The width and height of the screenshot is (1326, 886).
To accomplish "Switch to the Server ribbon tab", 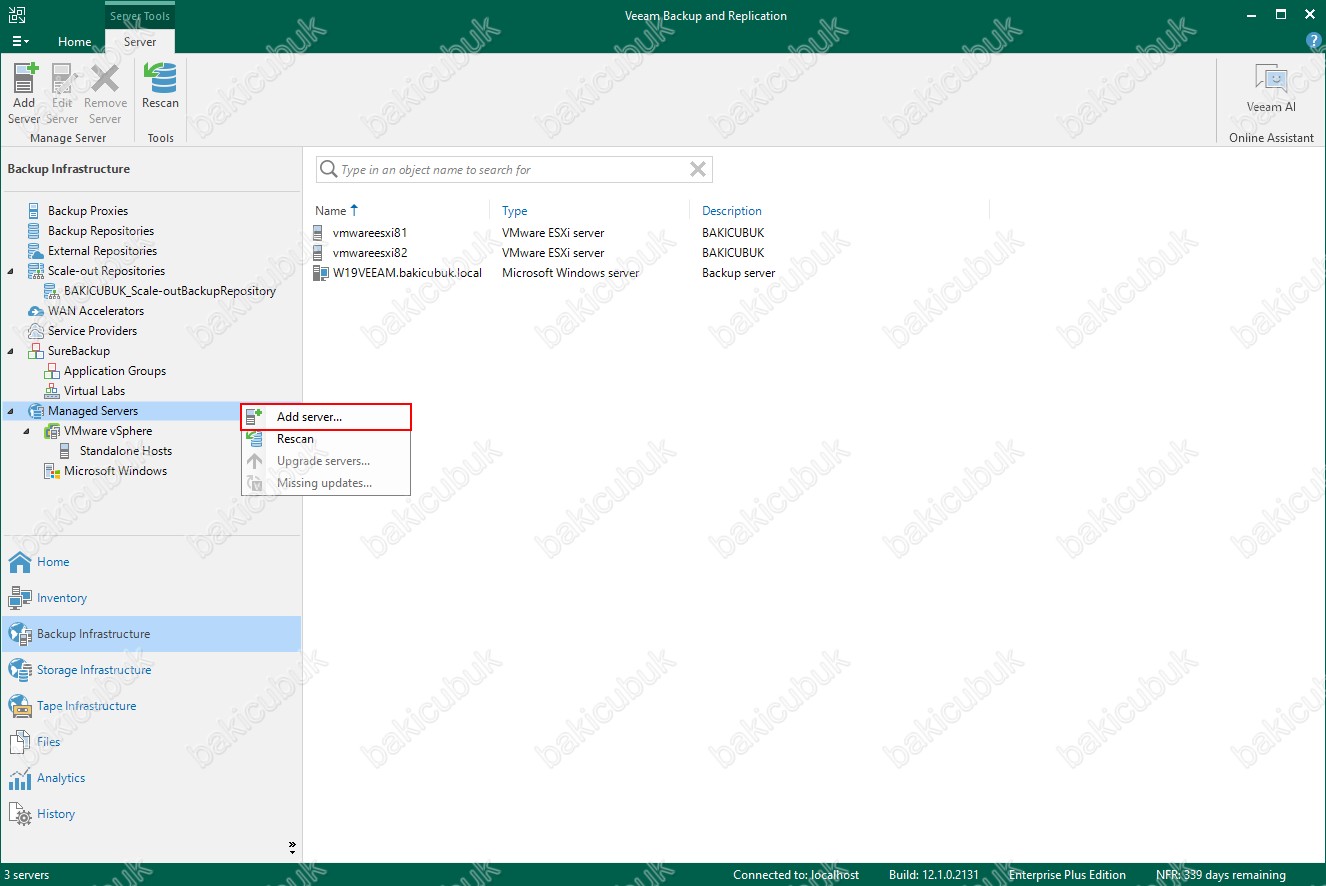I will tap(140, 42).
